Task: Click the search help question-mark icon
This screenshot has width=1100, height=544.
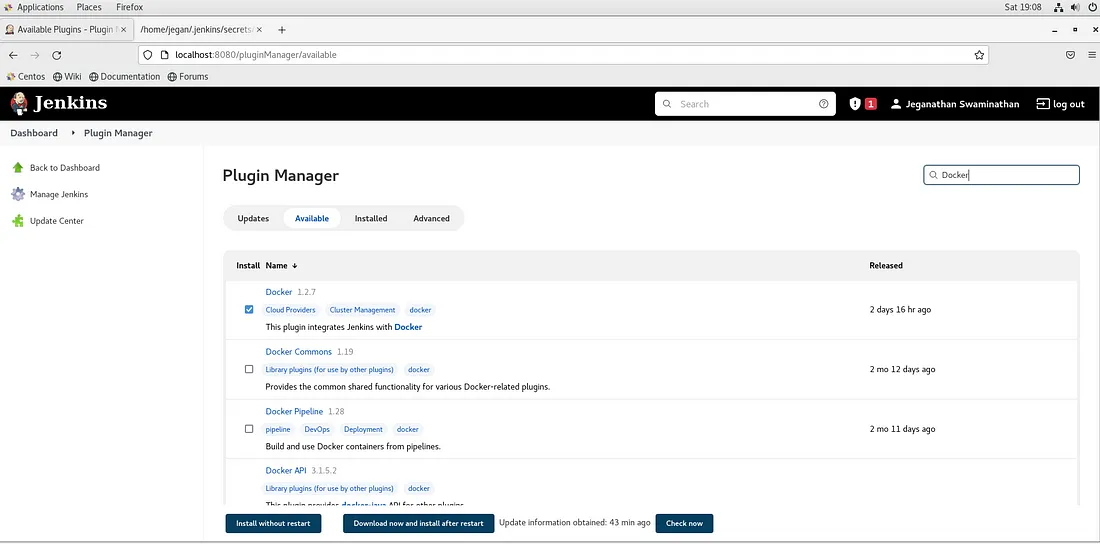Action: click(x=824, y=104)
